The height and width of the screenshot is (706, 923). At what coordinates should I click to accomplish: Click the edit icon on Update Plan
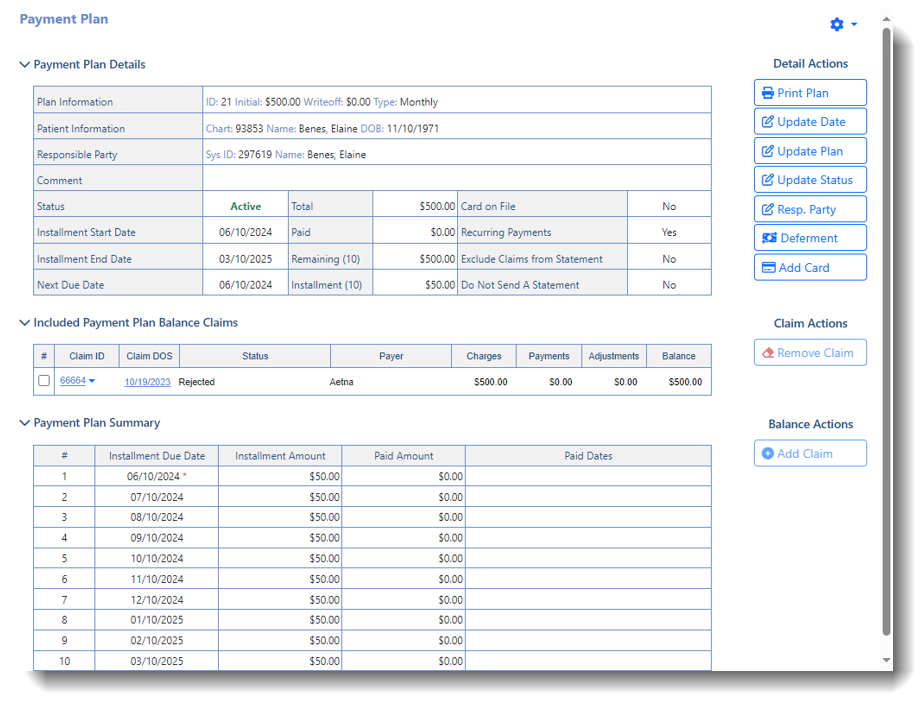click(768, 151)
